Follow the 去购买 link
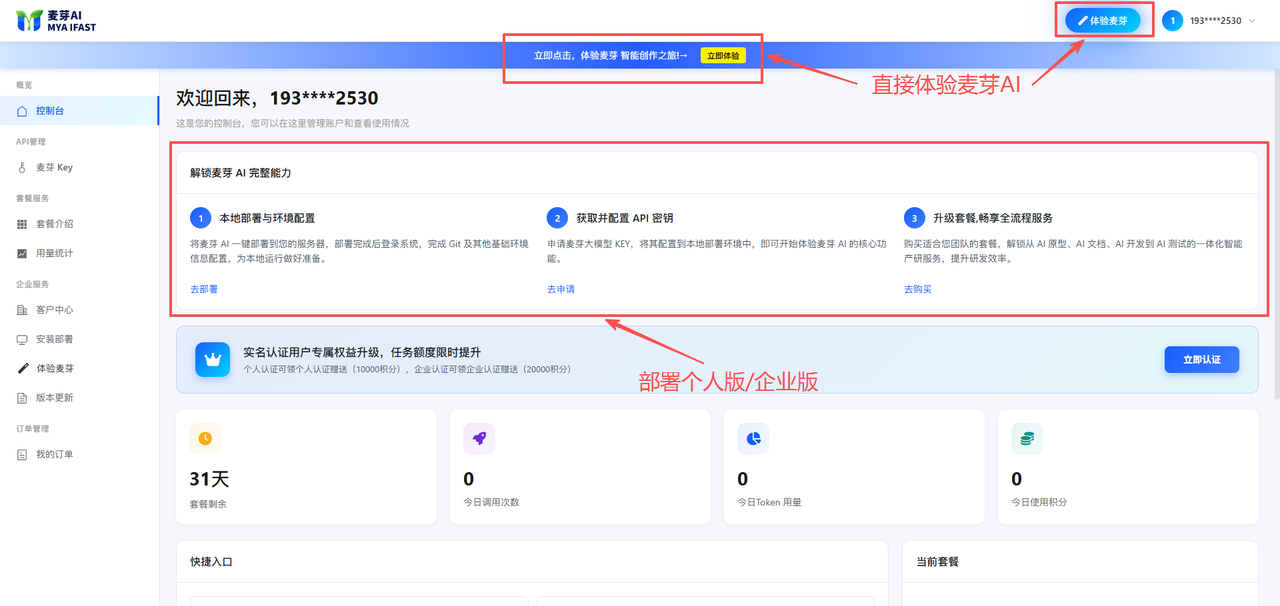 coord(918,290)
